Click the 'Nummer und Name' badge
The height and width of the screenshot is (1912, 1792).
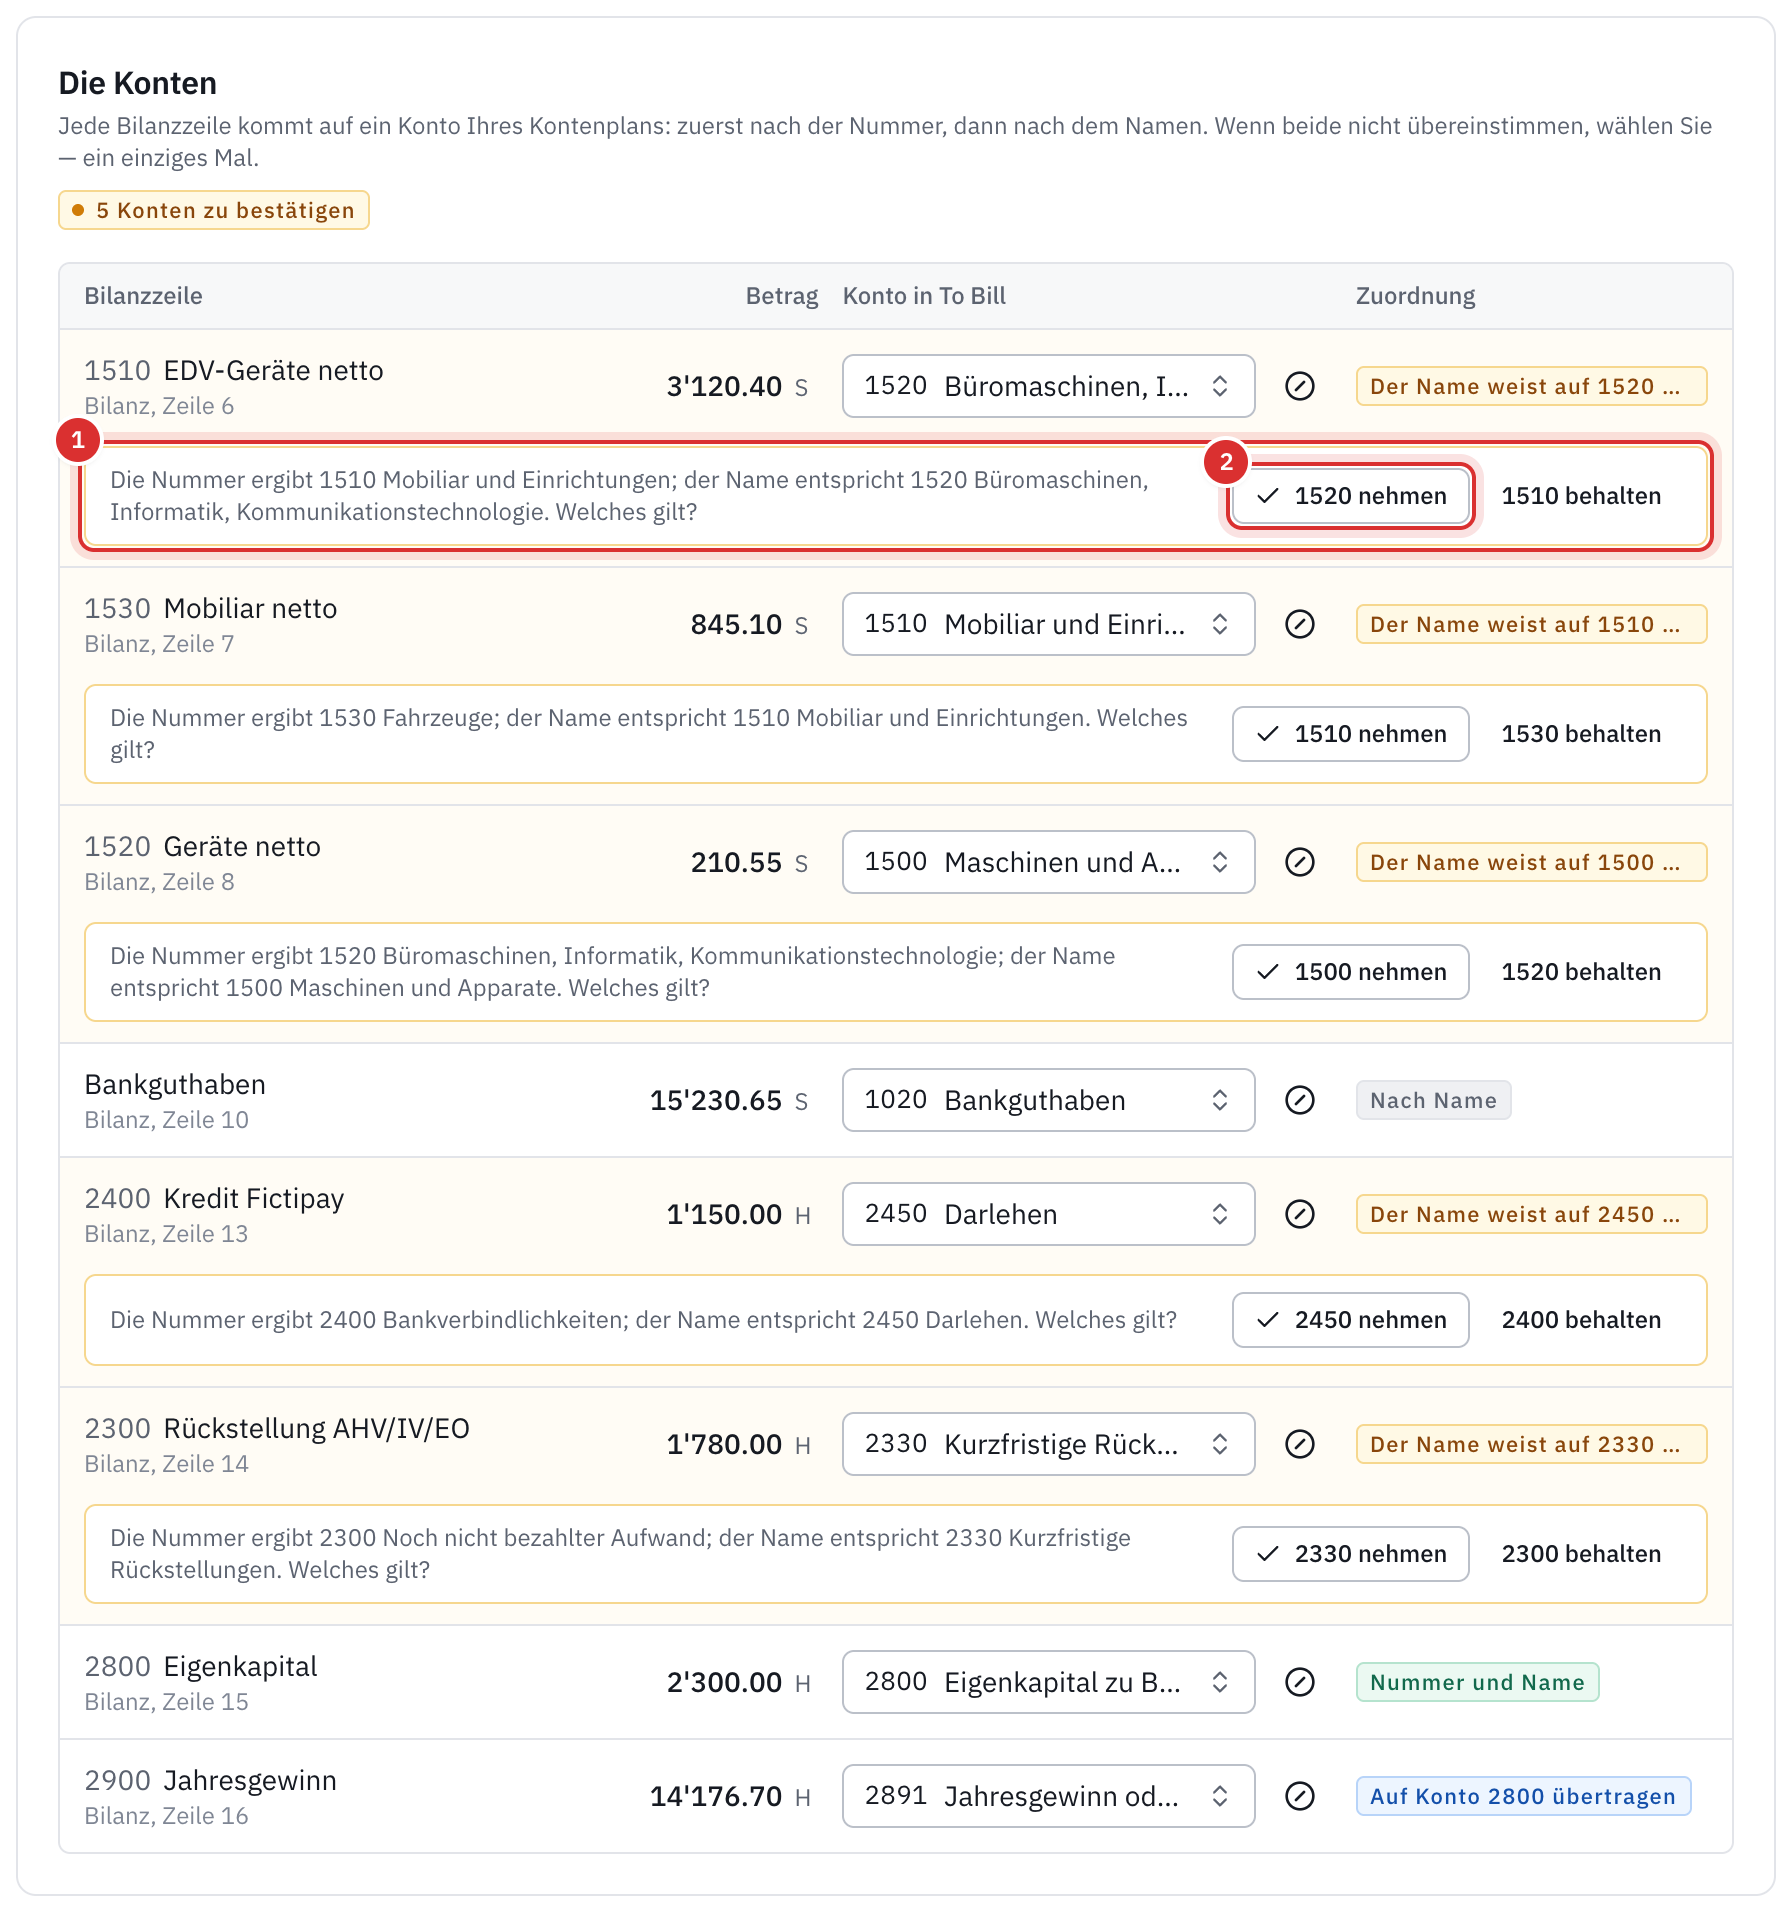click(x=1477, y=1682)
